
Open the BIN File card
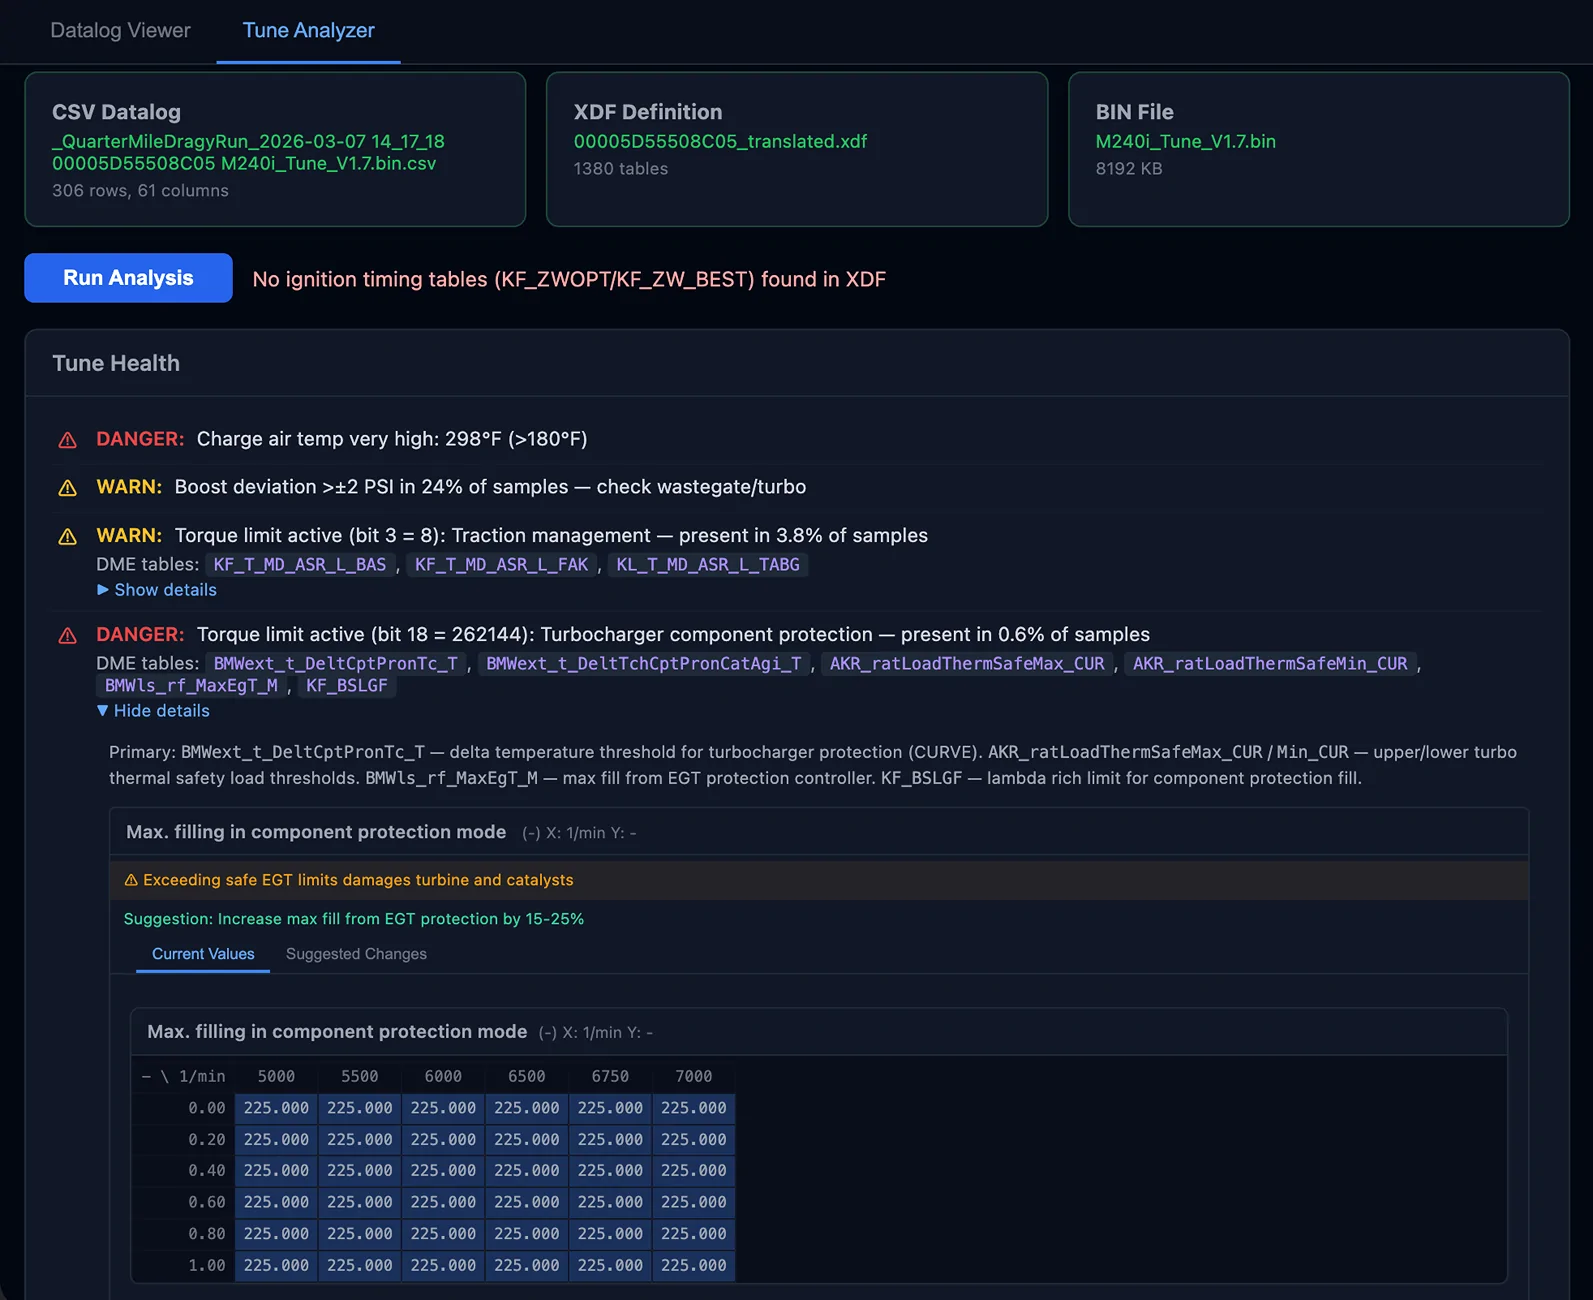1319,149
